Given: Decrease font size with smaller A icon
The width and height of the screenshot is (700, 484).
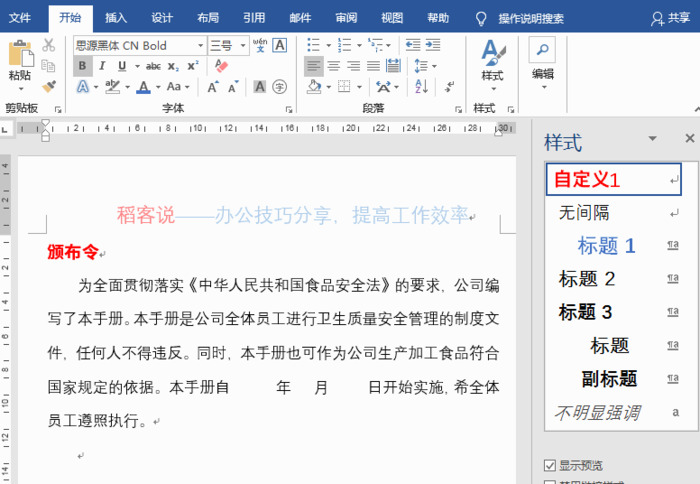Looking at the screenshot, I should tap(233, 87).
